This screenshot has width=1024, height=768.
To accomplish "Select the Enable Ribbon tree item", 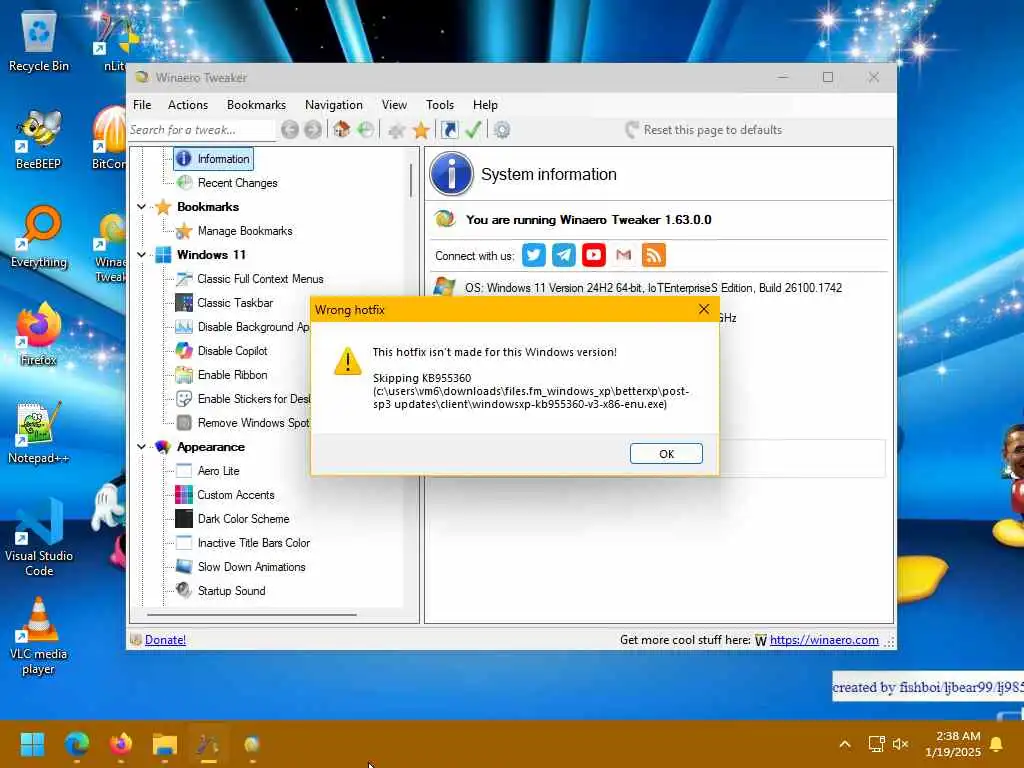I will coord(222,375).
